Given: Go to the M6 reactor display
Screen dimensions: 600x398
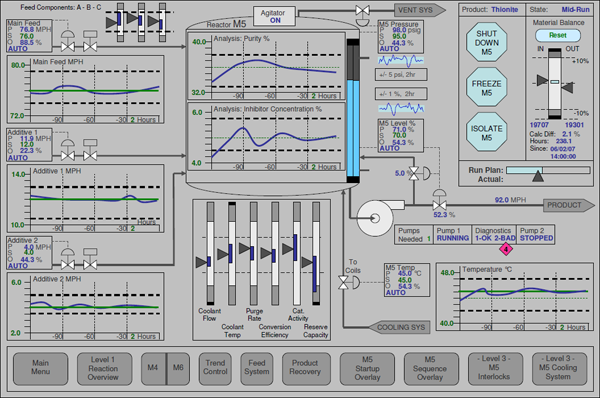Looking at the screenshot, I should click(178, 368).
